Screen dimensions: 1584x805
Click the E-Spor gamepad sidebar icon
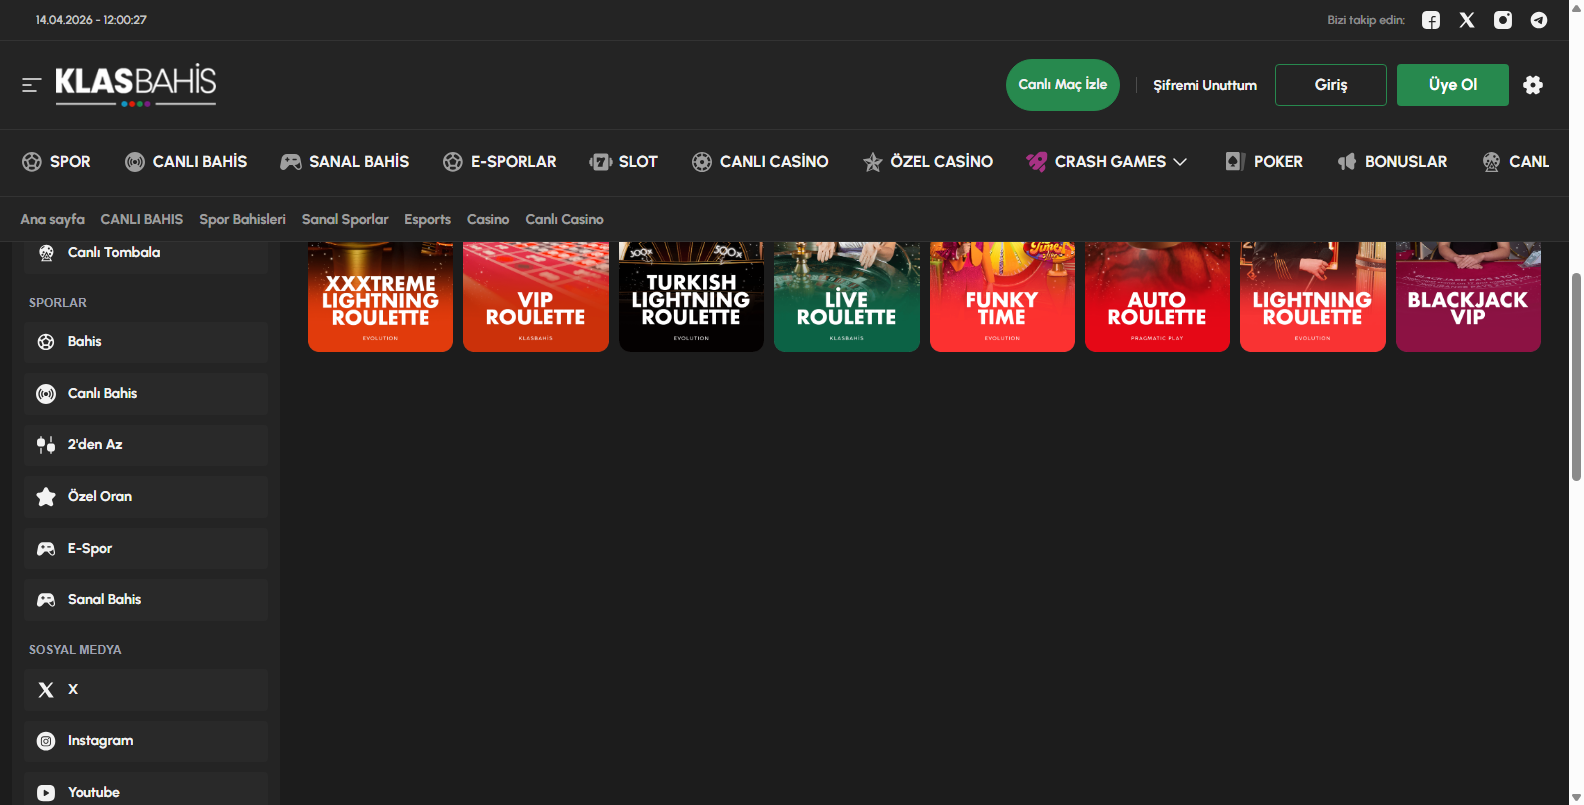pos(46,549)
